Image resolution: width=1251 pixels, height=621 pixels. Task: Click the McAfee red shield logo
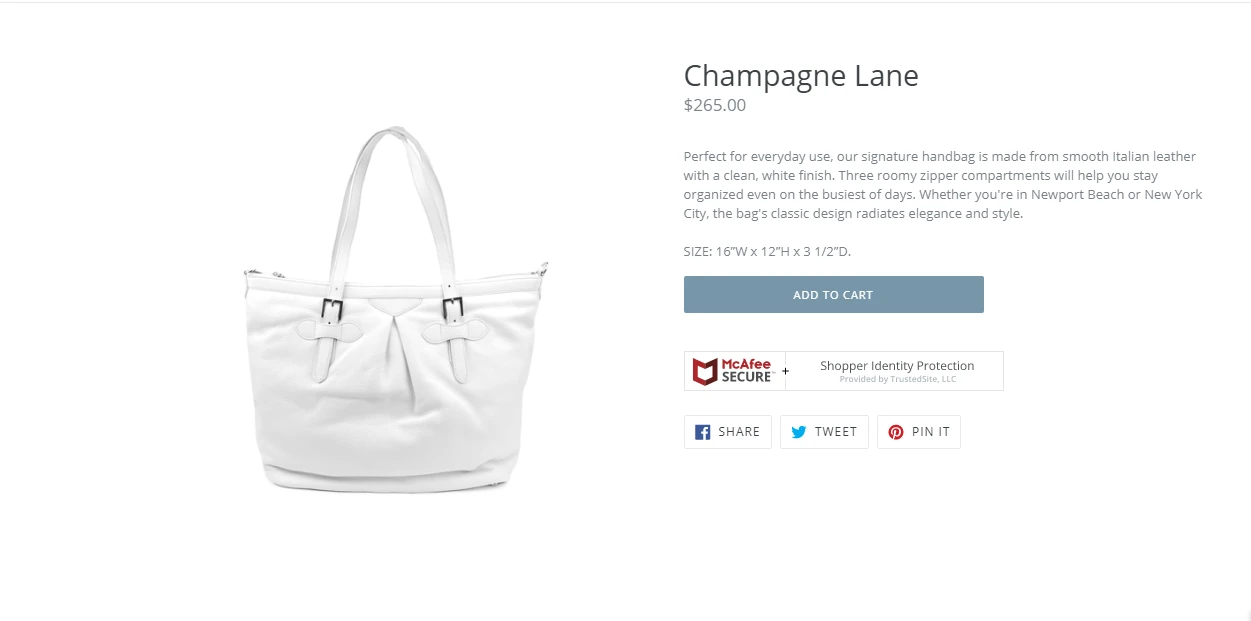click(705, 371)
